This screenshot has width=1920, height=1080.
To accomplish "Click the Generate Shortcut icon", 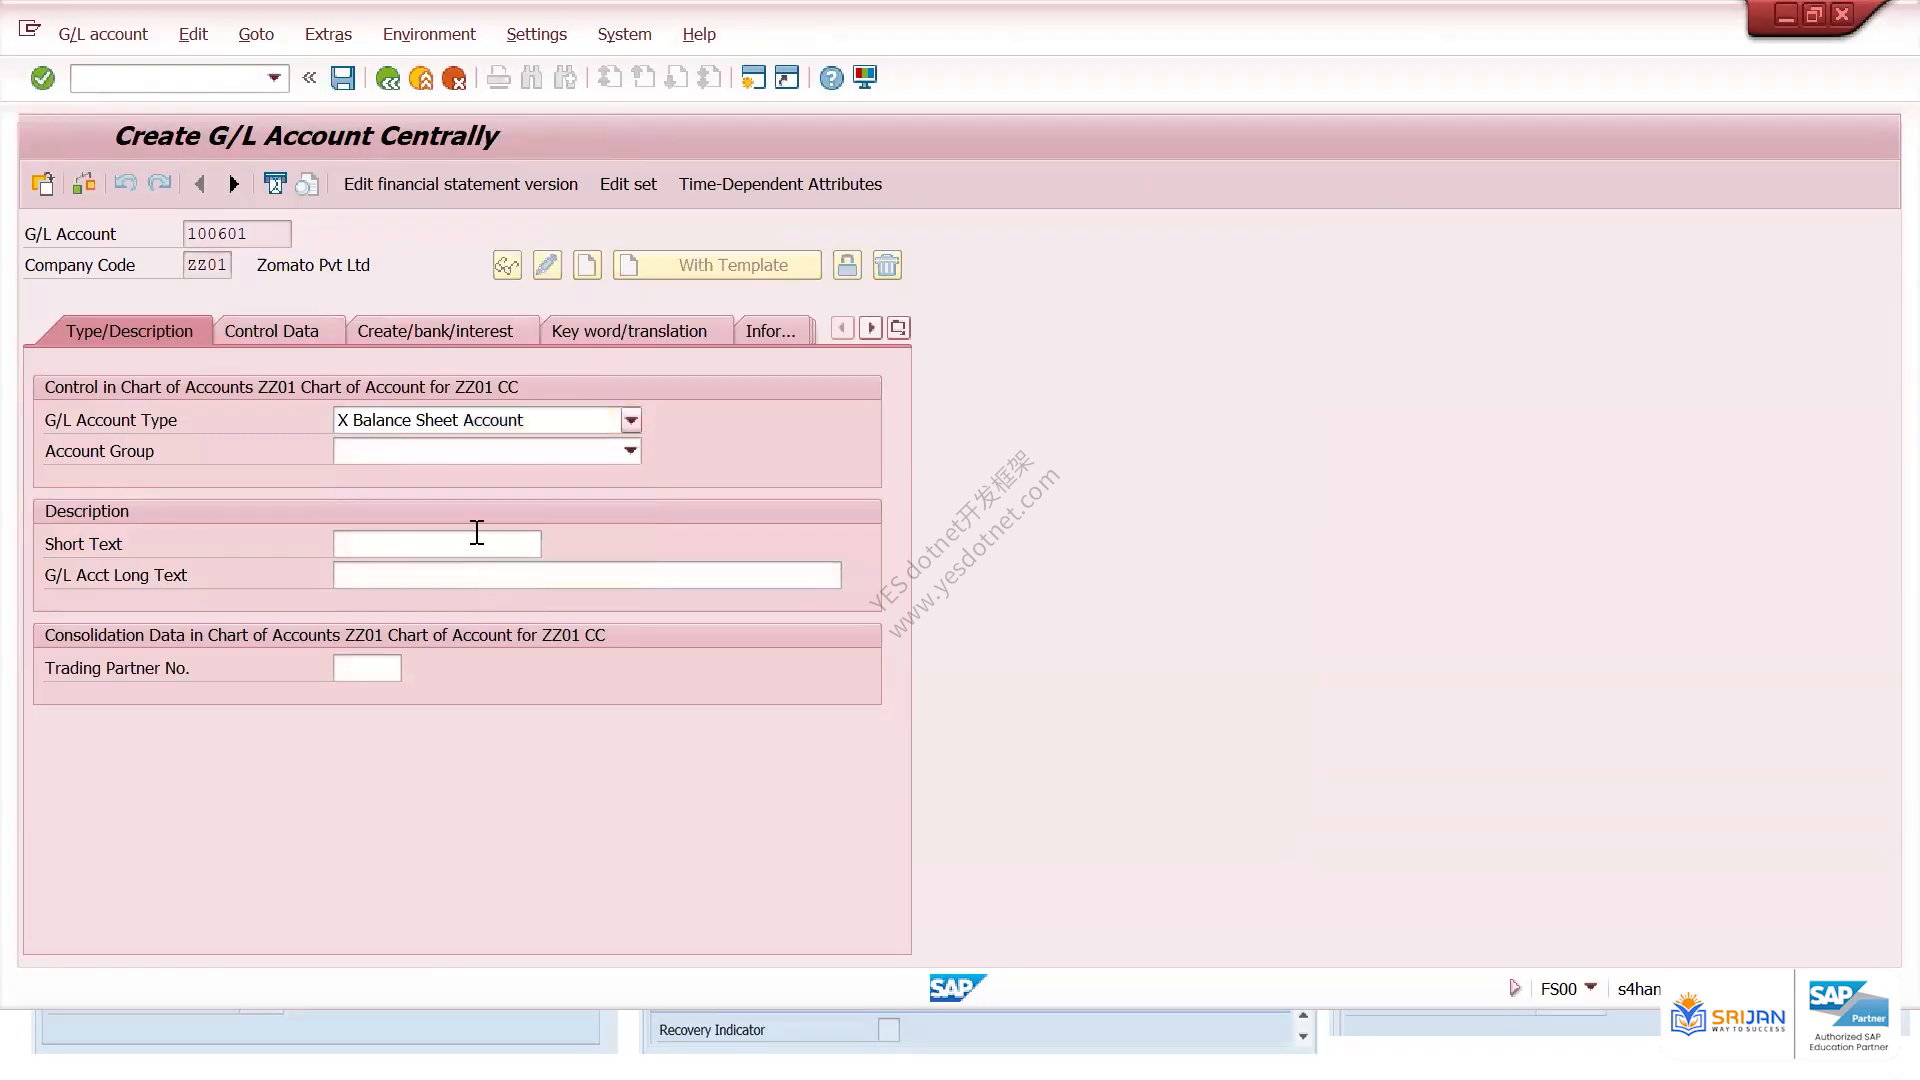I will [x=787, y=78].
